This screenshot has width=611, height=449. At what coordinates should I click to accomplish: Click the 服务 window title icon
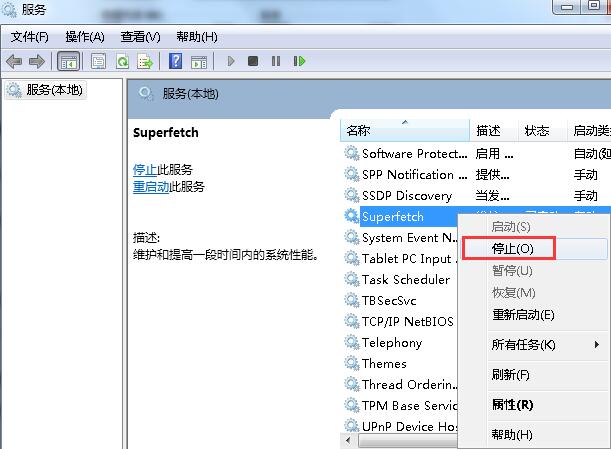click(x=9, y=10)
